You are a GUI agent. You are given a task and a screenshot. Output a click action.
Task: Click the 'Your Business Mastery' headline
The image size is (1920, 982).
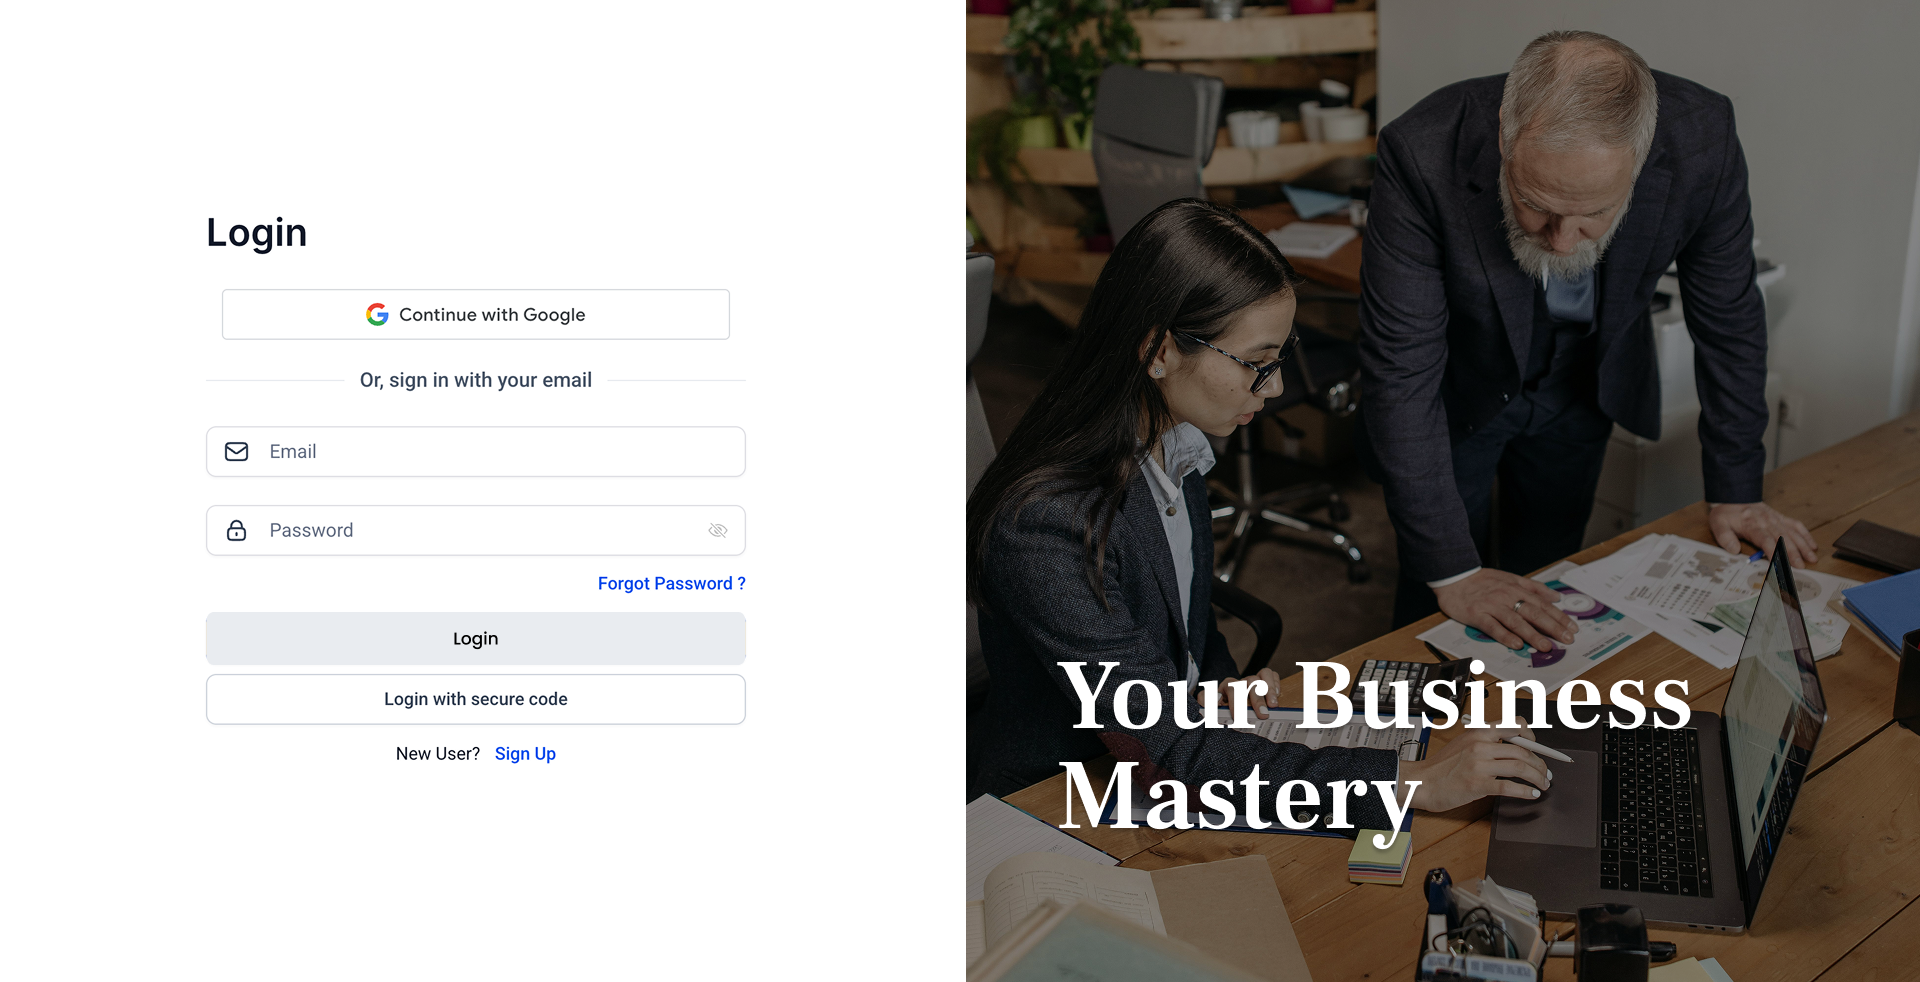pyautogui.click(x=1374, y=747)
